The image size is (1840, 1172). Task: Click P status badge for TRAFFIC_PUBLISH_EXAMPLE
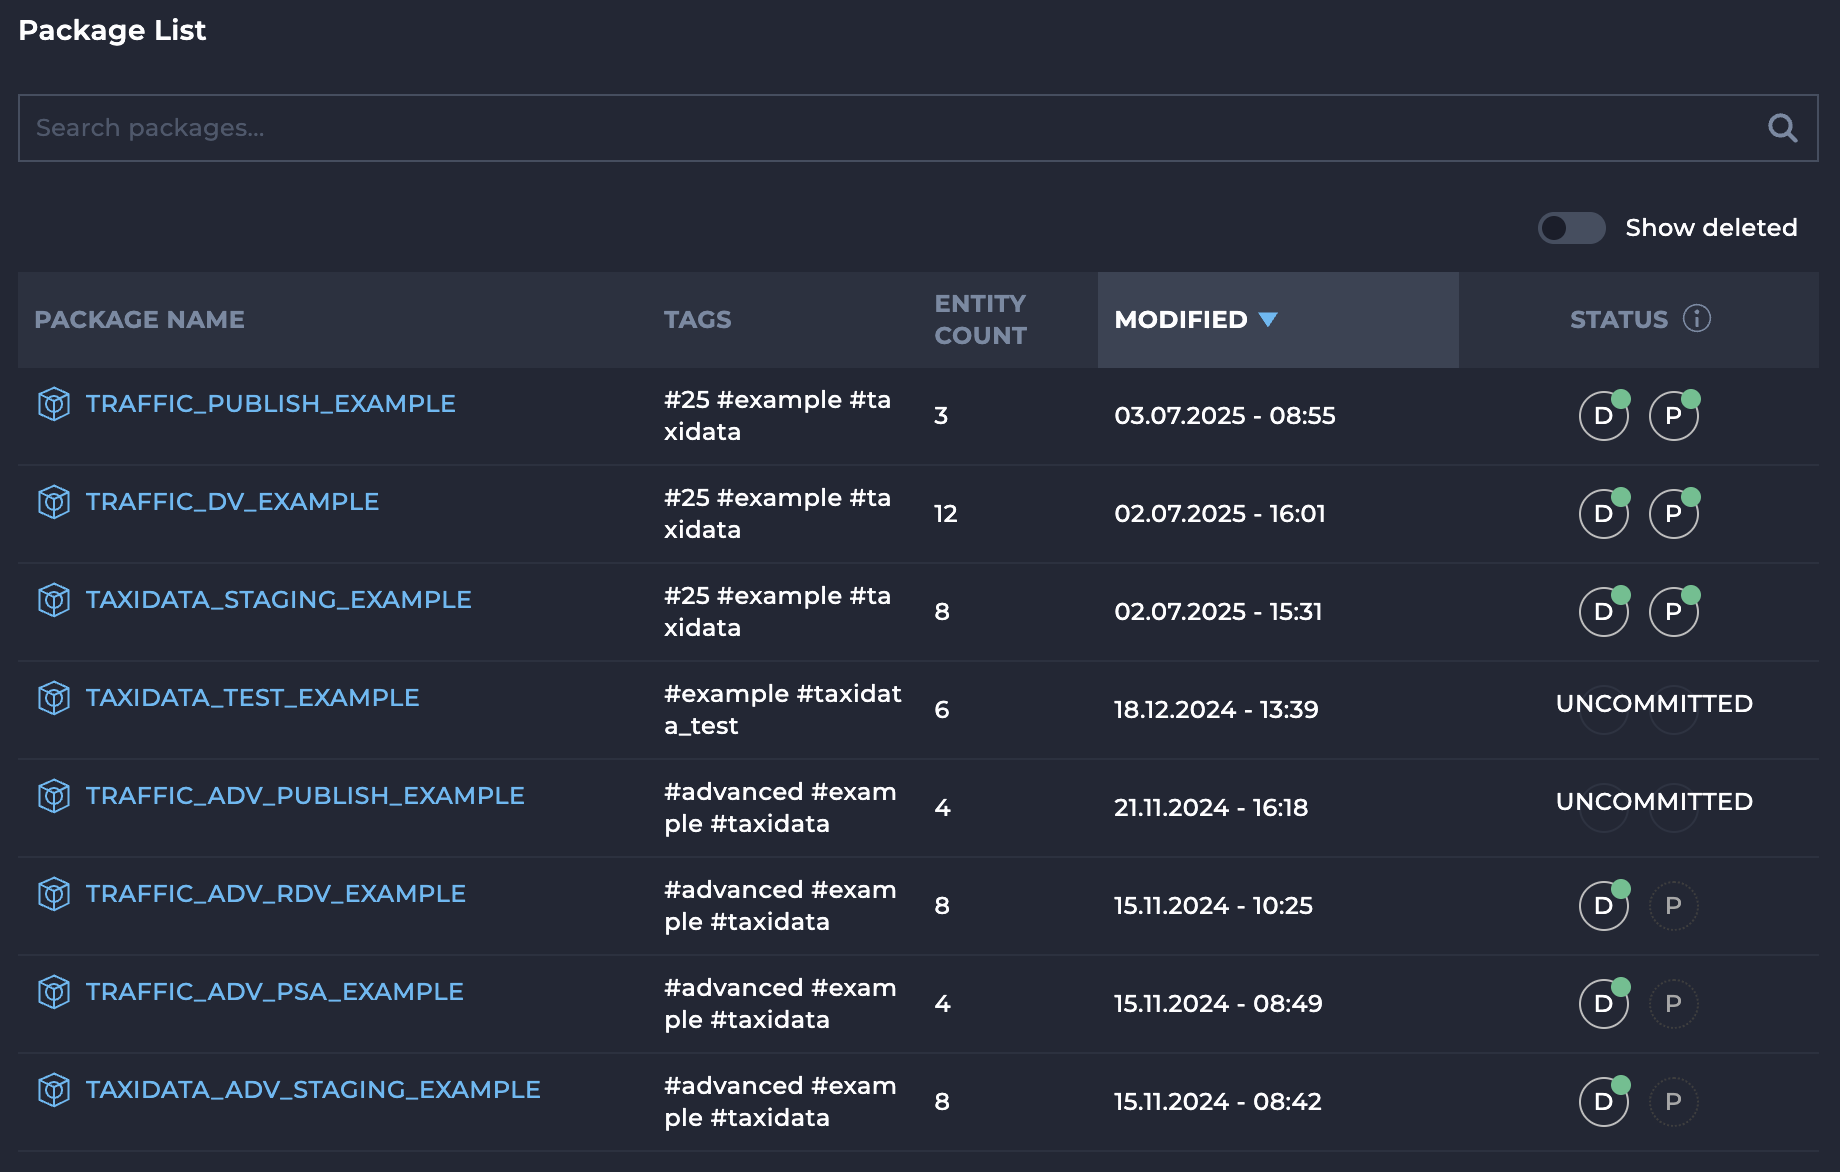pyautogui.click(x=1673, y=416)
